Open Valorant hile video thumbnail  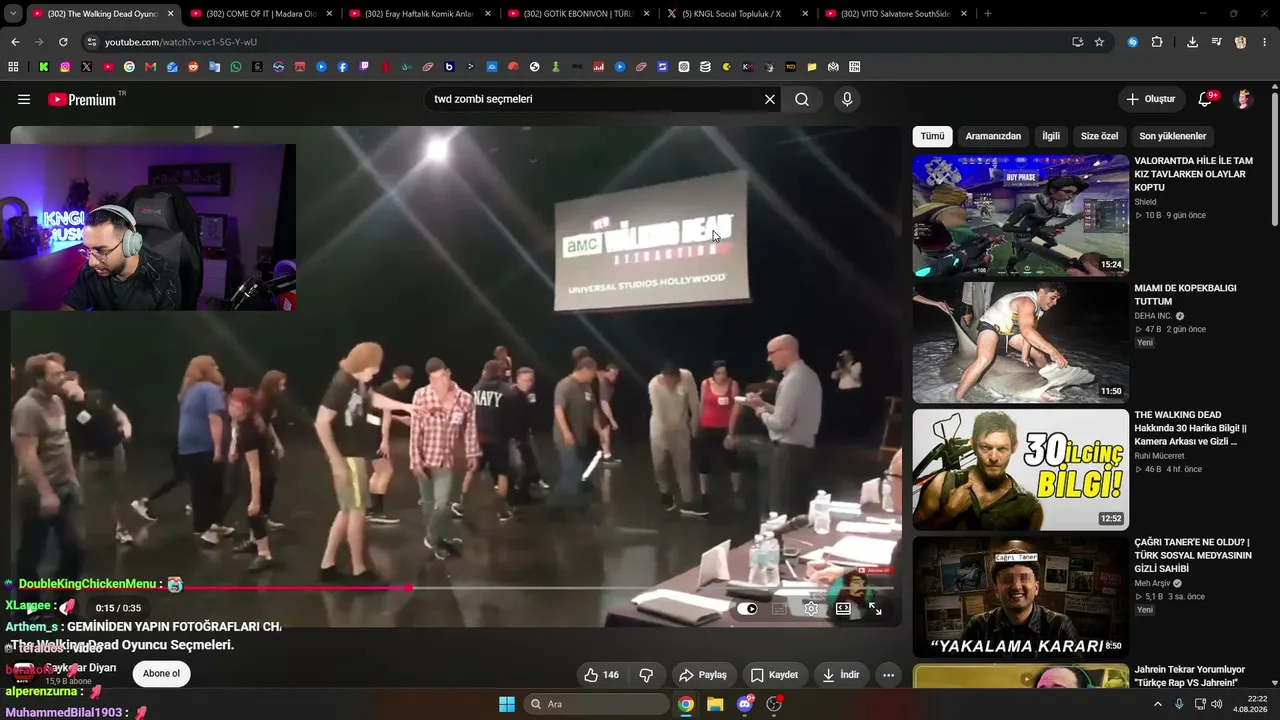[x=1020, y=215]
